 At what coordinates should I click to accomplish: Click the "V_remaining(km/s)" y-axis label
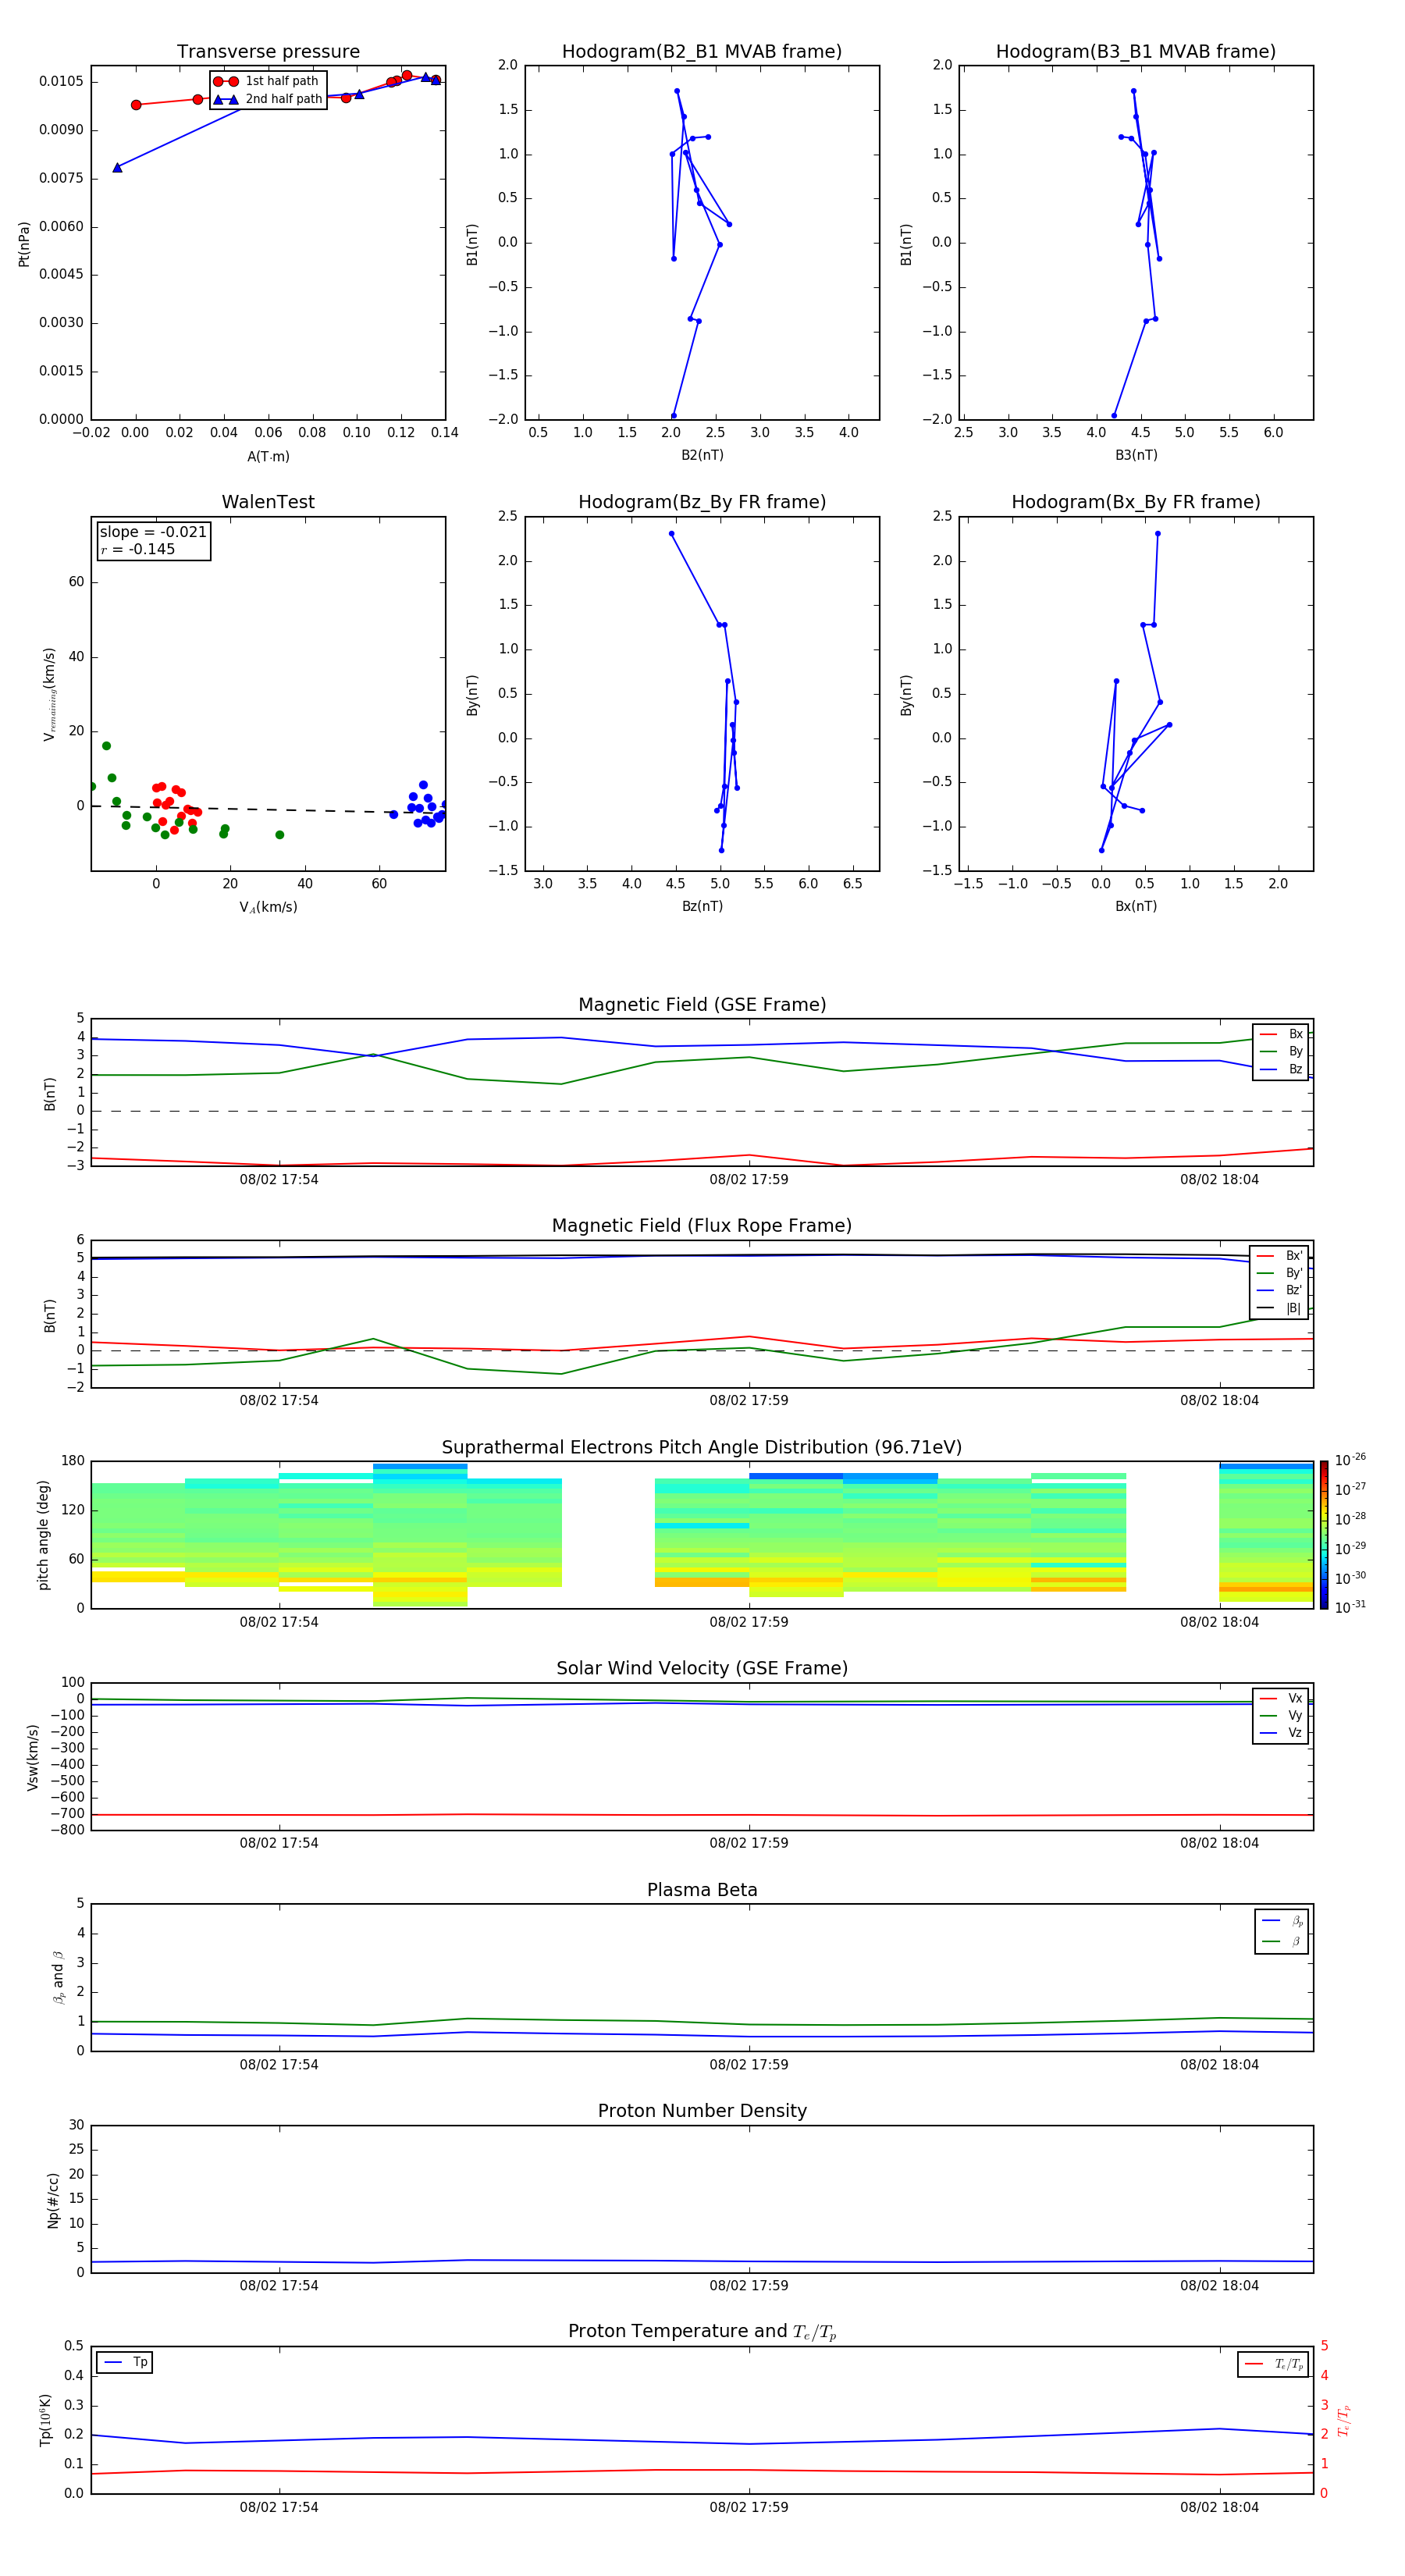49,694
